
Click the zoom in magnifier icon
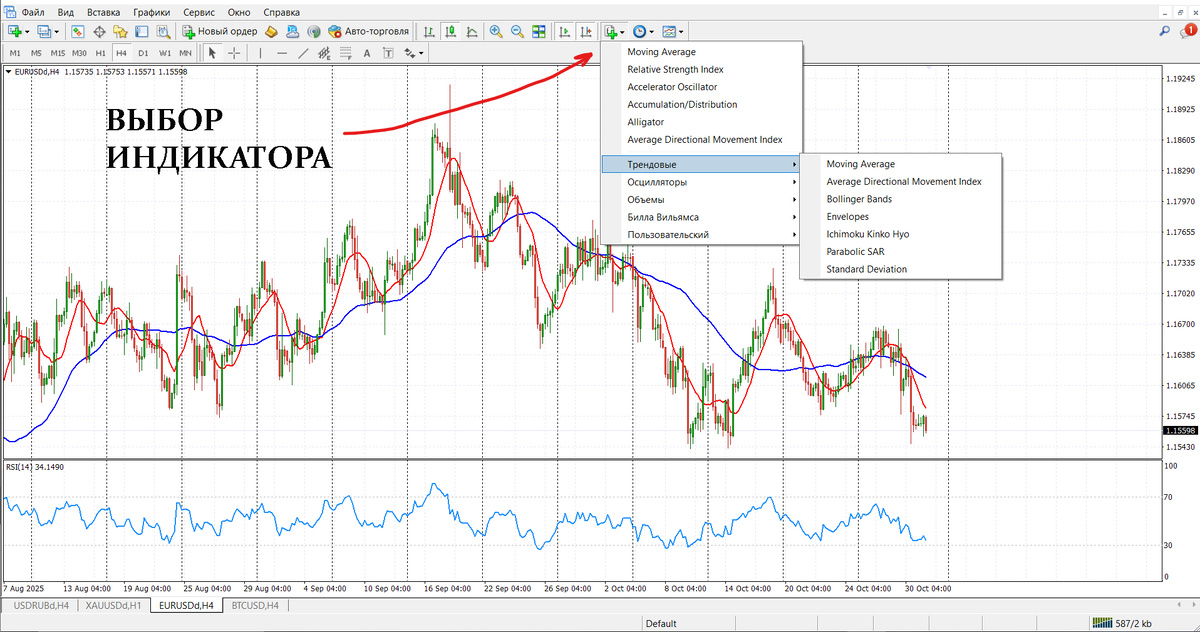click(496, 31)
